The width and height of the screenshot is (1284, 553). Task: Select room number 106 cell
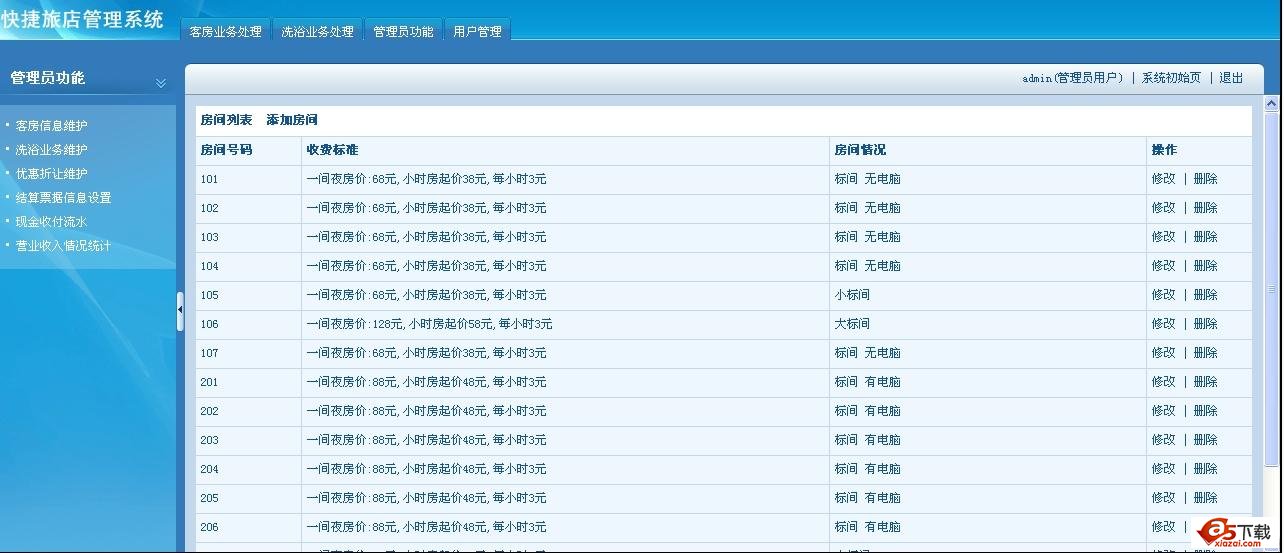[x=248, y=325]
